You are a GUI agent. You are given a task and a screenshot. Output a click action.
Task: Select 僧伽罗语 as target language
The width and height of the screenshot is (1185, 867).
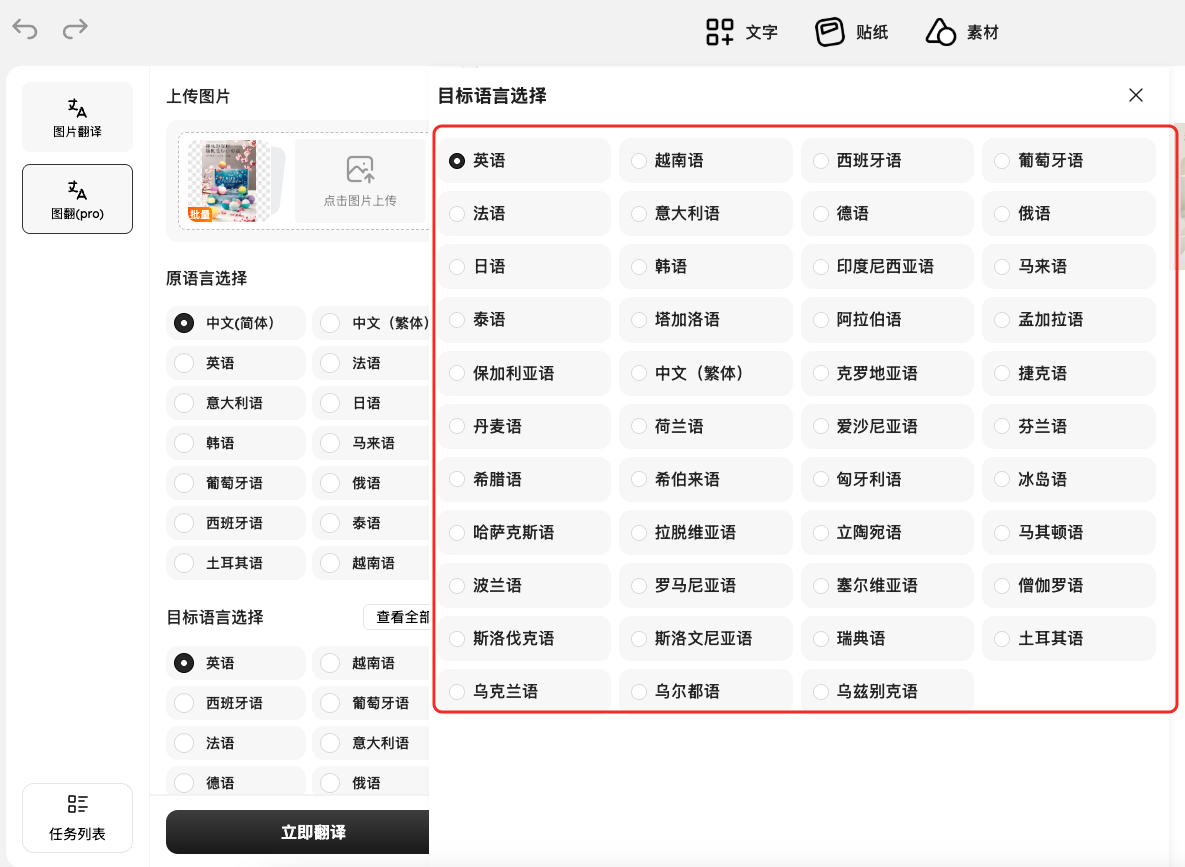click(1069, 585)
